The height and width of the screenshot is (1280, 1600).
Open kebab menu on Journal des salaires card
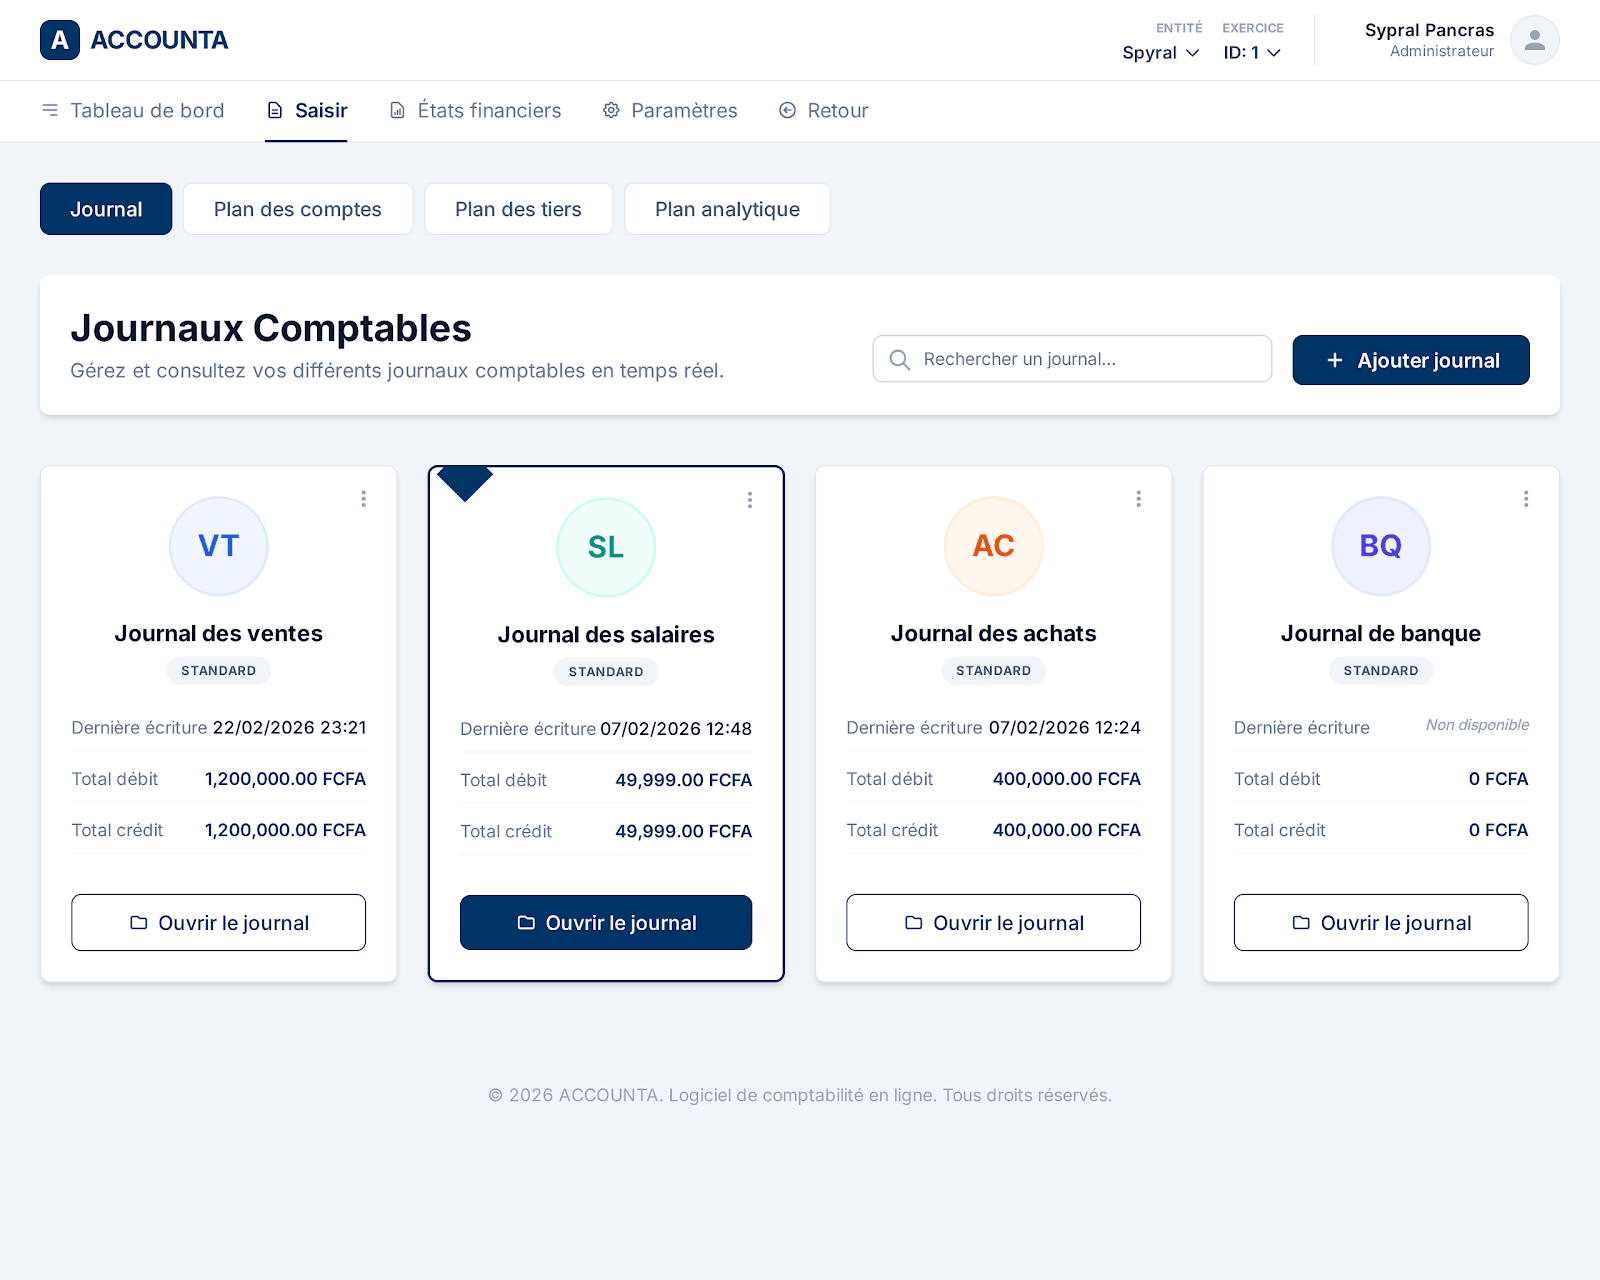click(750, 499)
